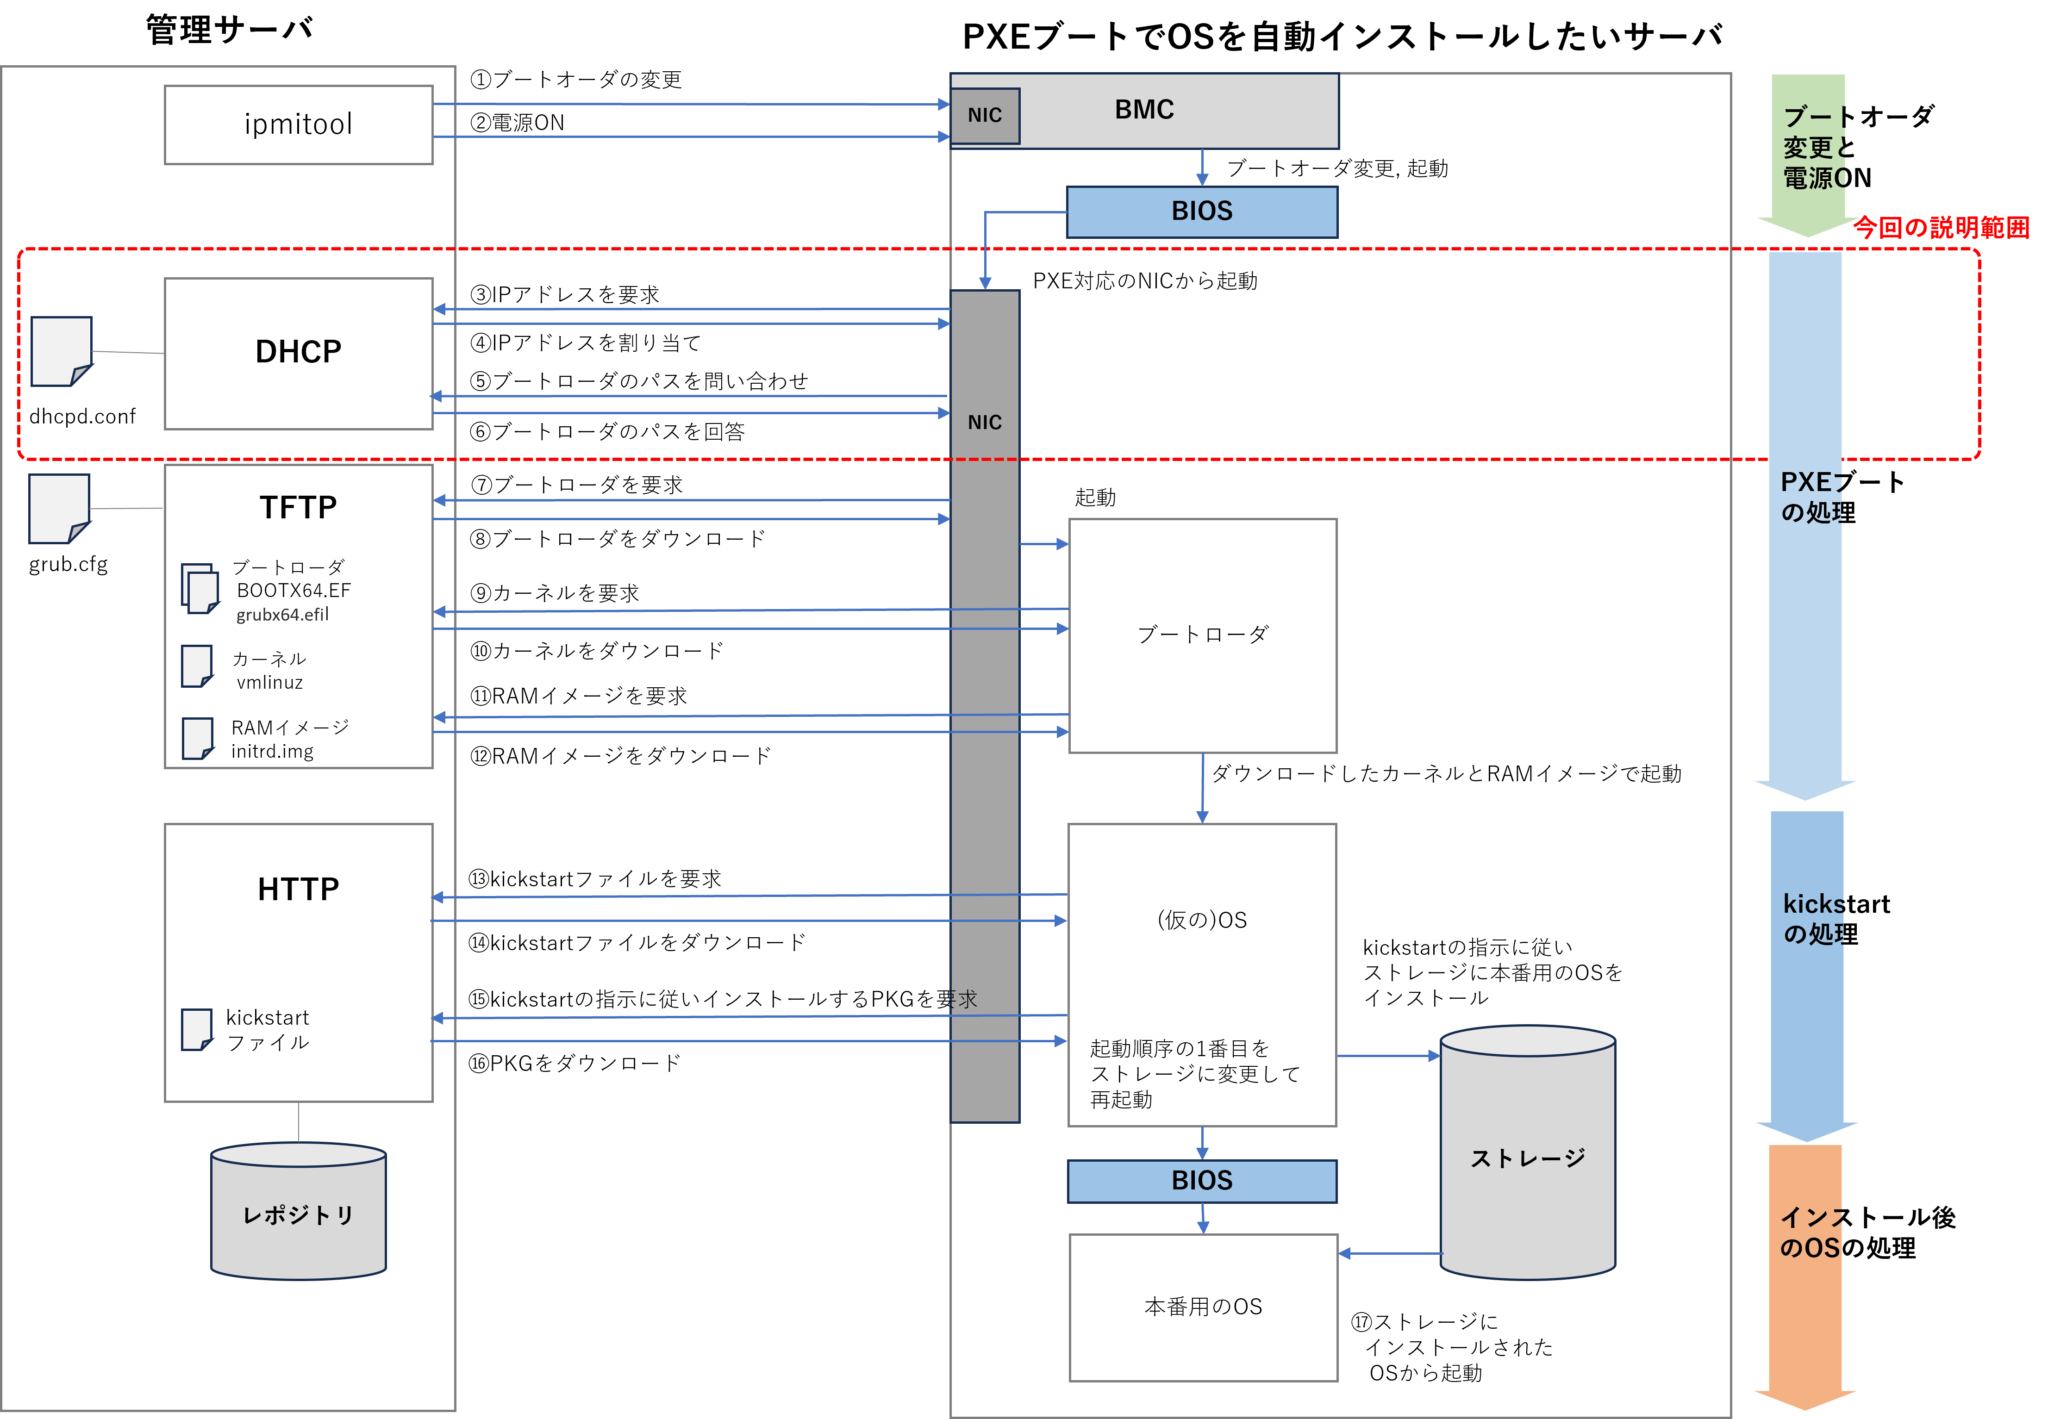Click the grub.cfg file icon
The image size is (2048, 1419).
pos(59,508)
